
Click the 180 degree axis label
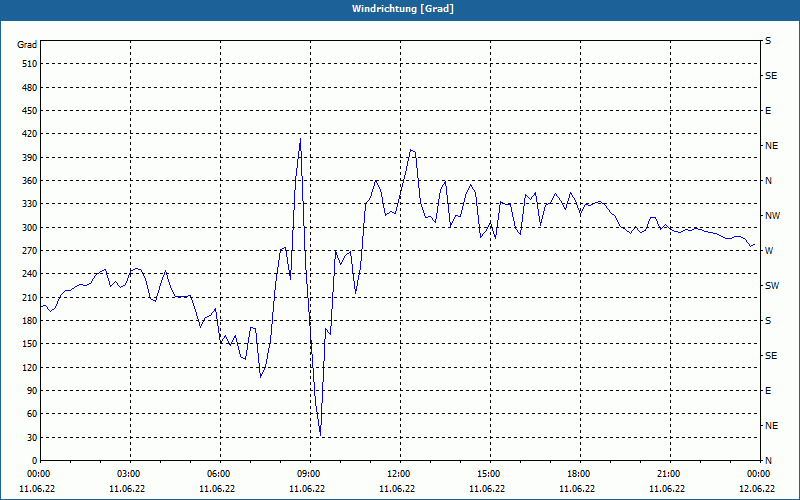pyautogui.click(x=30, y=320)
